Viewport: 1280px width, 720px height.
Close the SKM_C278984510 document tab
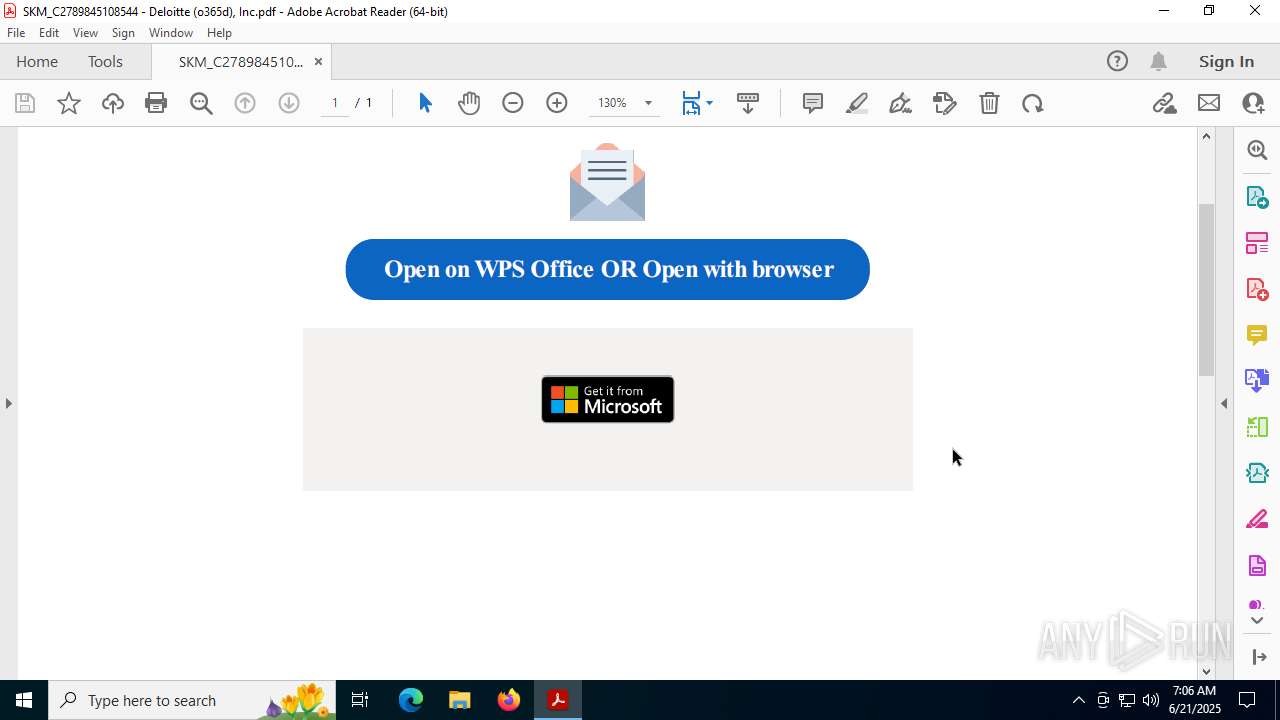tap(318, 61)
